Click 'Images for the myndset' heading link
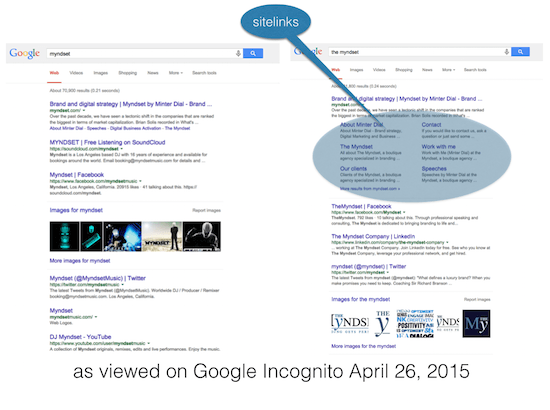Viewport: 550px width, 410px height. 361,299
